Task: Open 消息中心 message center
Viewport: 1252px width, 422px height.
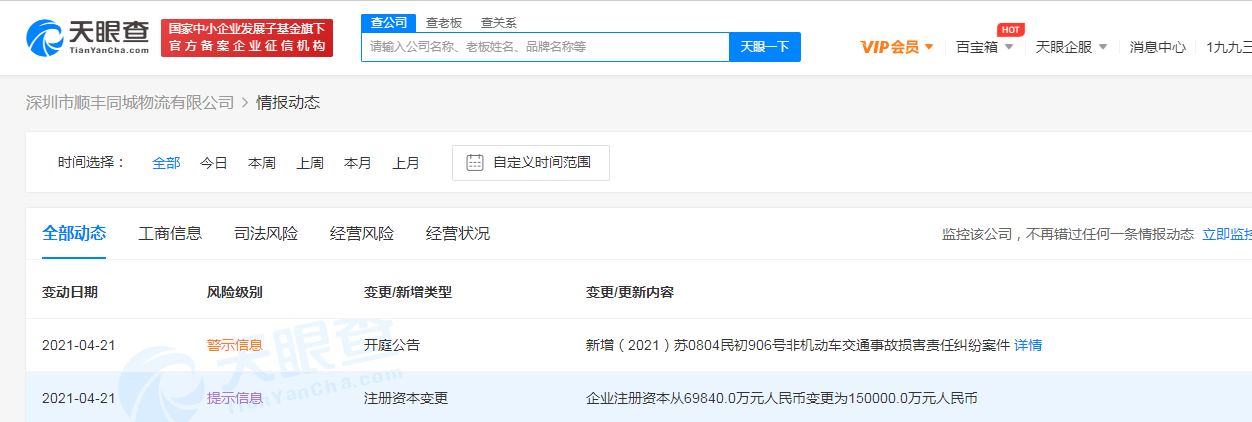Action: tap(1157, 47)
